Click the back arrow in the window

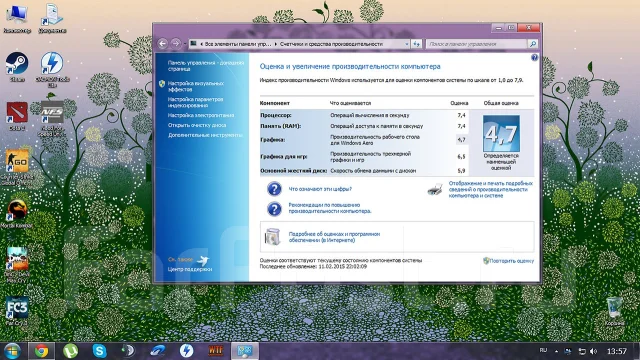coord(163,43)
